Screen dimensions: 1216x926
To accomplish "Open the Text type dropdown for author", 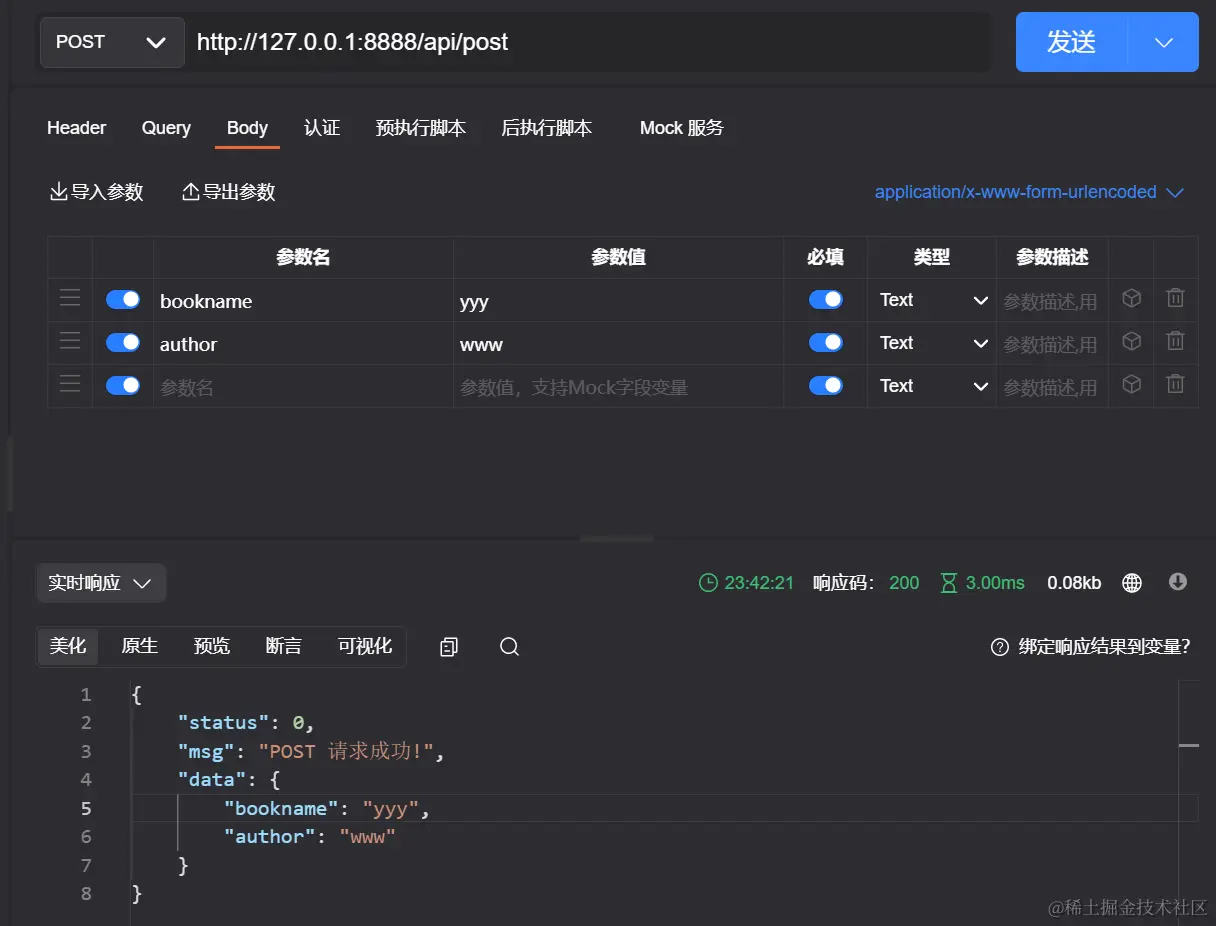I will (933, 343).
